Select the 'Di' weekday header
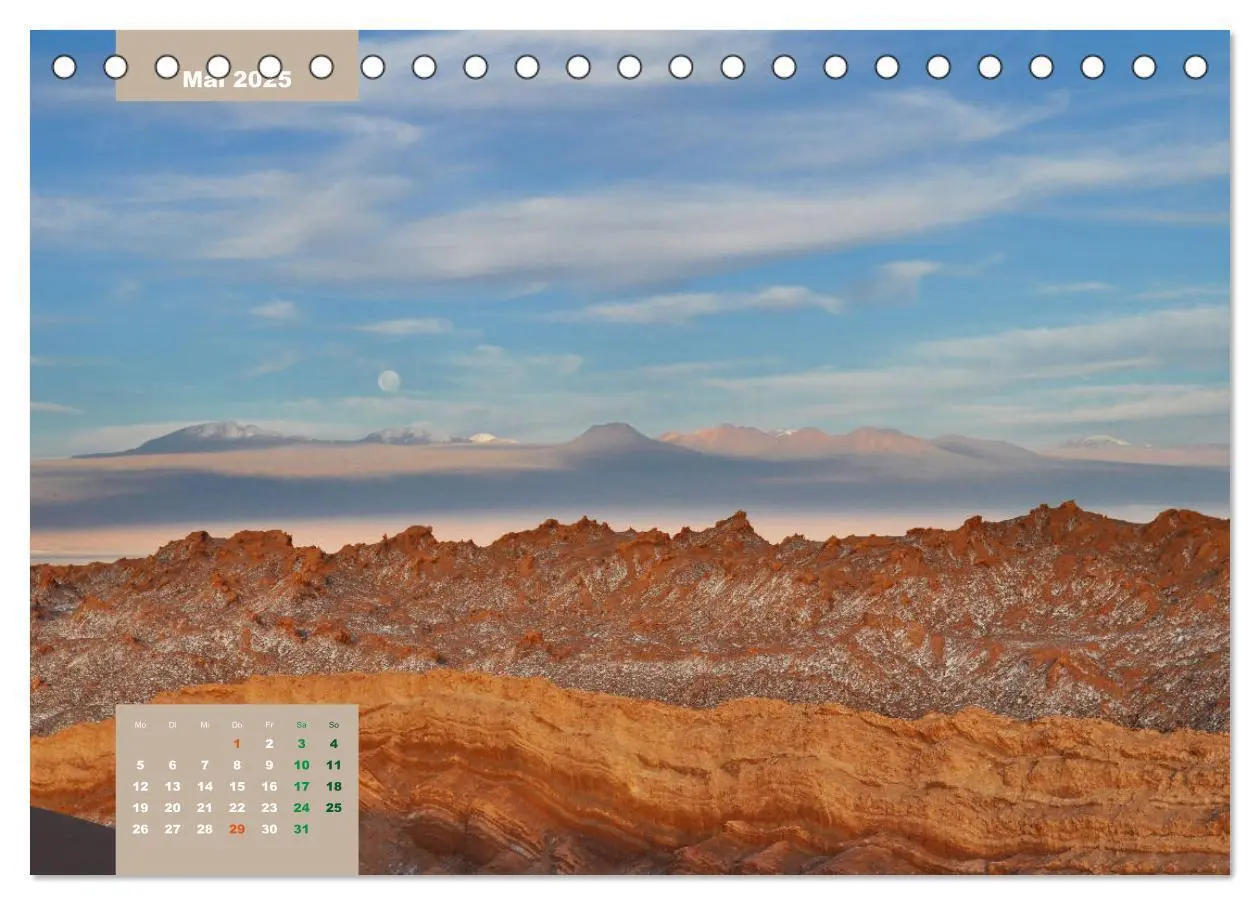1260x905 pixels. click(172, 725)
